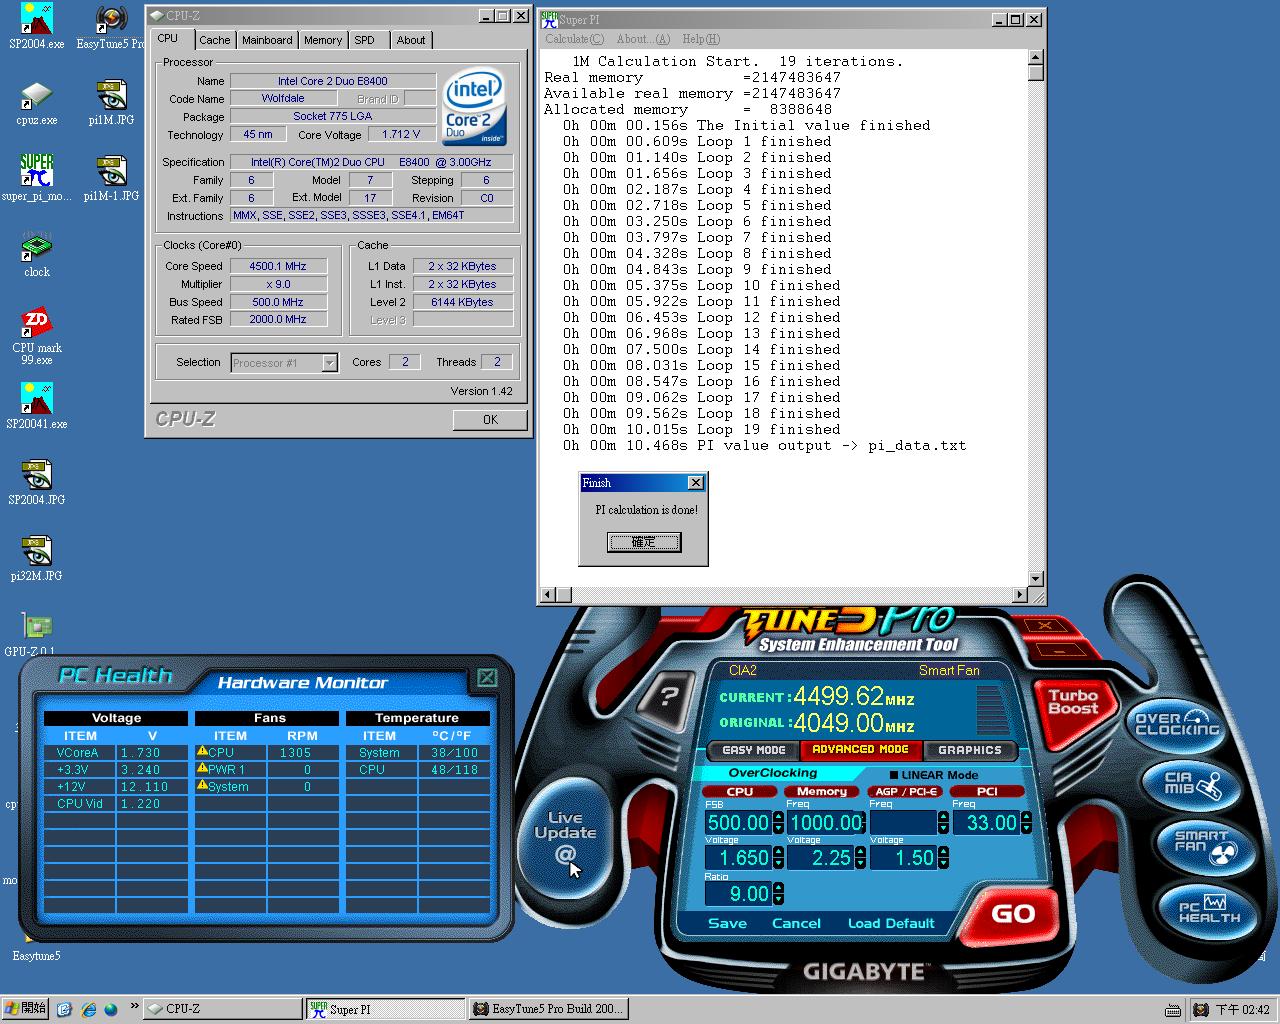The image size is (1280, 1024).
Task: Click the globe quick launch icon
Action: tap(110, 1009)
